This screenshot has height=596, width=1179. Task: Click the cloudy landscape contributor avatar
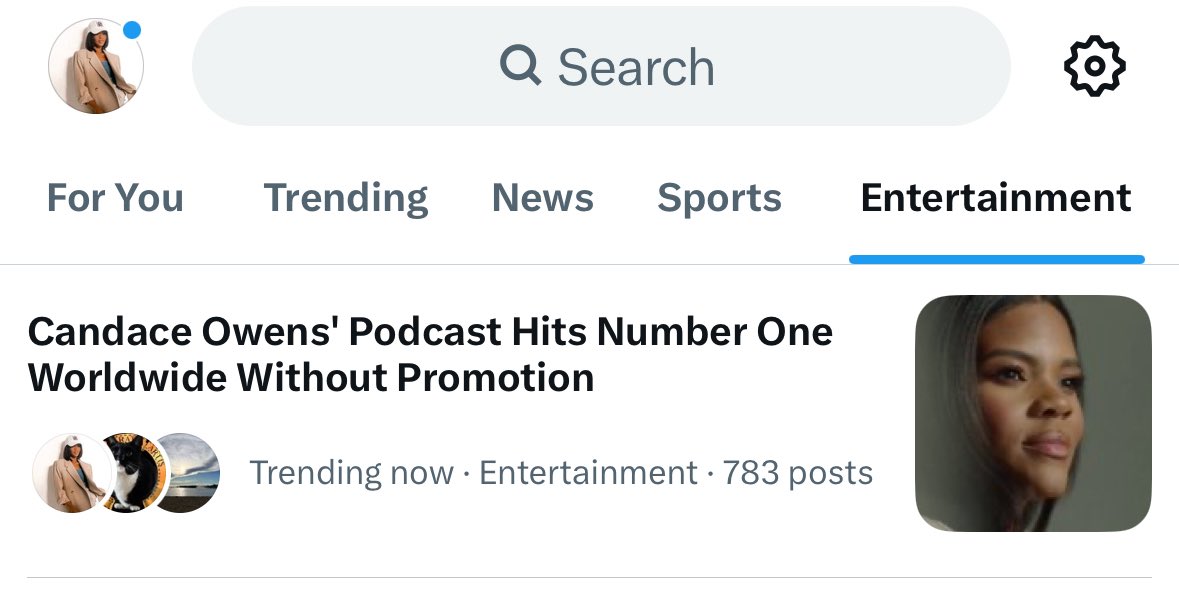pyautogui.click(x=186, y=473)
